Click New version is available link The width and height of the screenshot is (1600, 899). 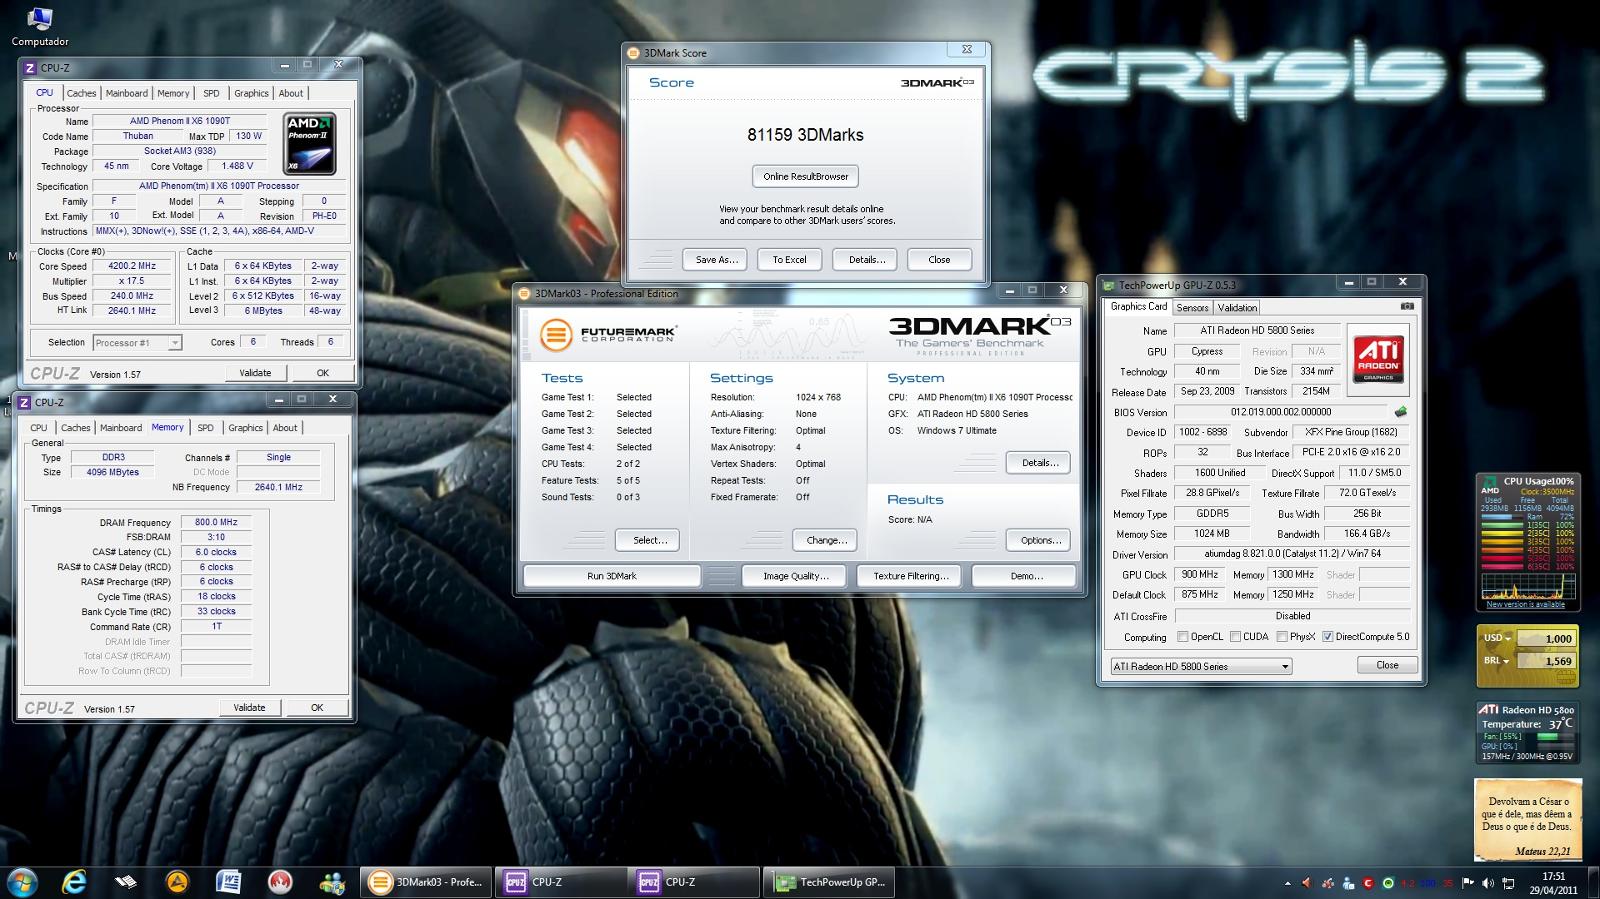(1525, 604)
